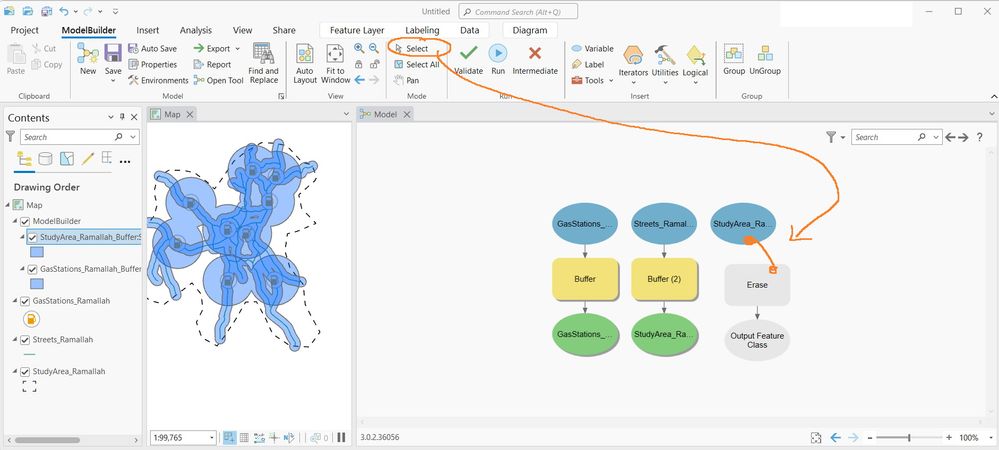Screen dimensions: 999x450
Task: Click the blue swatch under GasStations_Ramallah_Buffer
Action: pos(37,284)
